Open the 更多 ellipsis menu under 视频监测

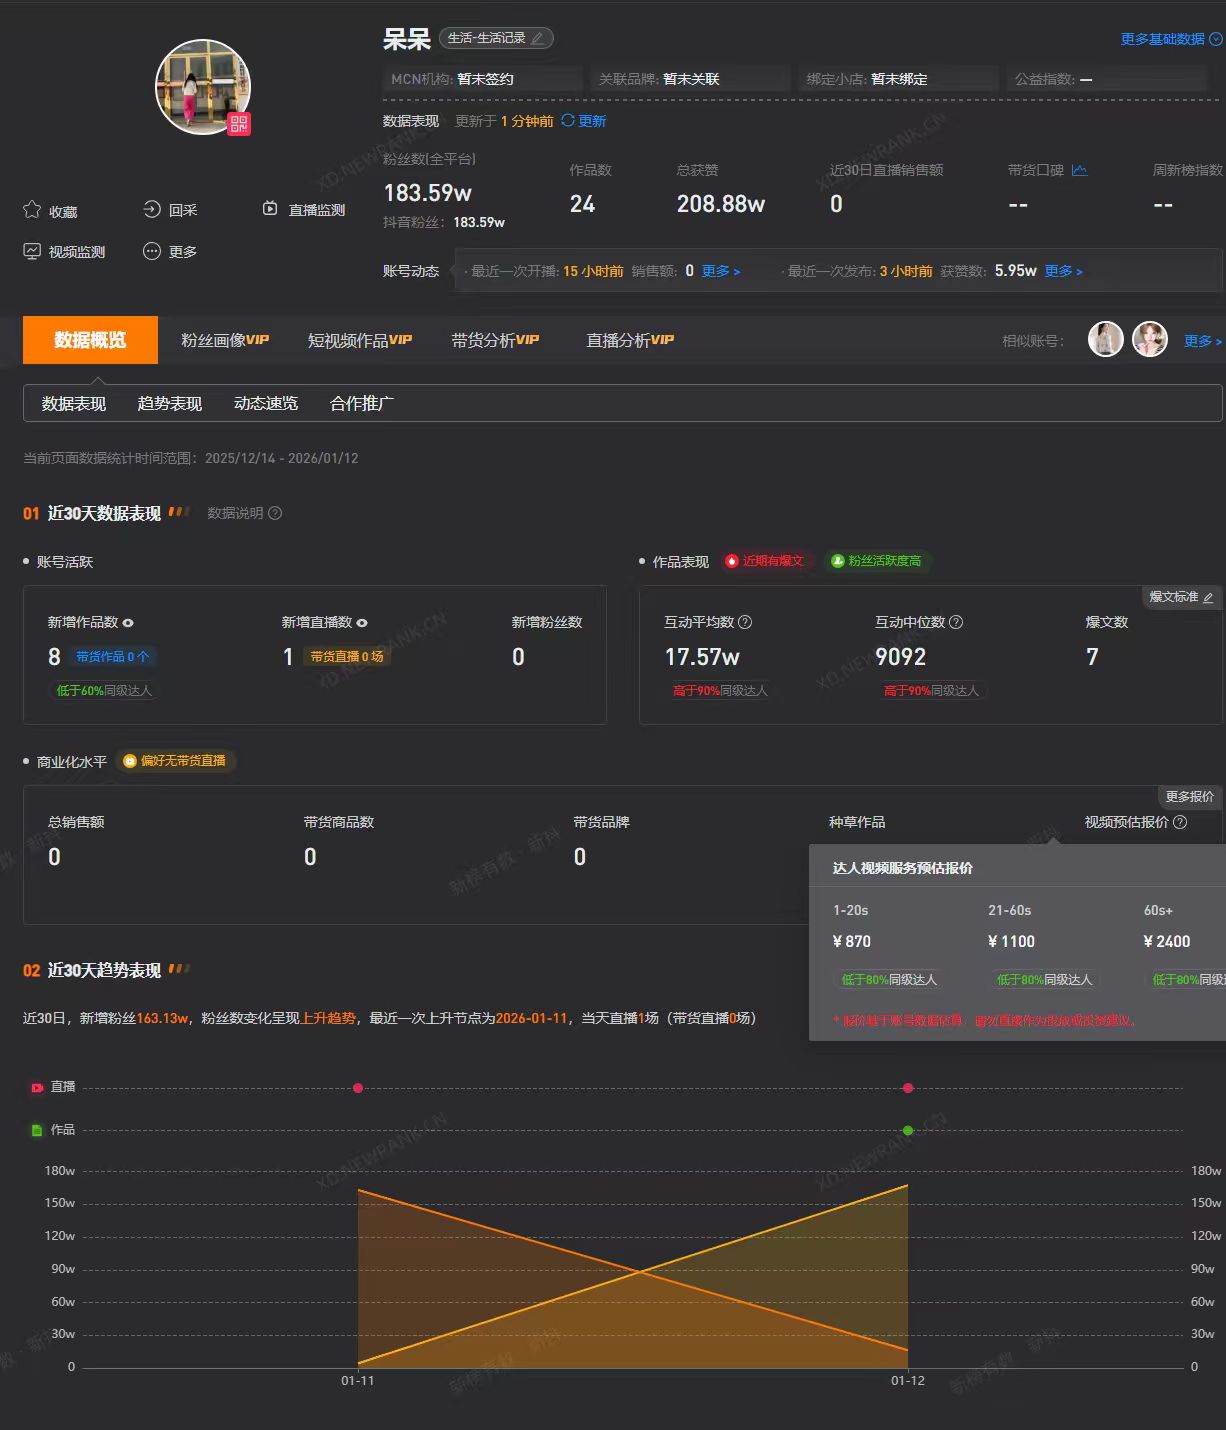pos(152,251)
